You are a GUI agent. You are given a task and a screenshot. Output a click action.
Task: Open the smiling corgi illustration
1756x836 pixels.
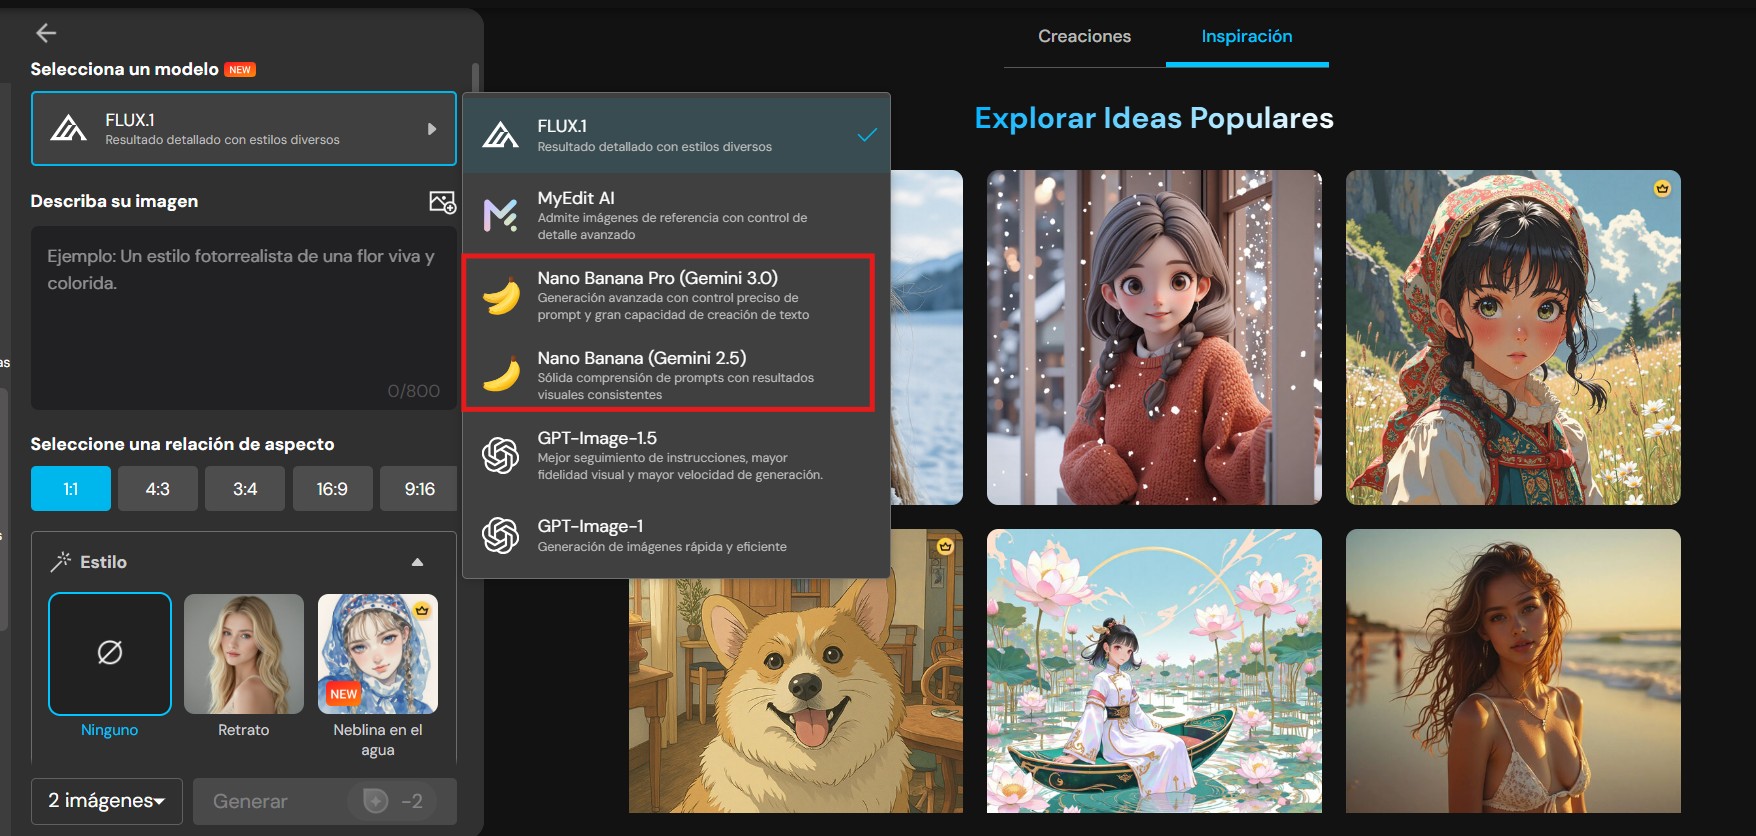pos(796,690)
